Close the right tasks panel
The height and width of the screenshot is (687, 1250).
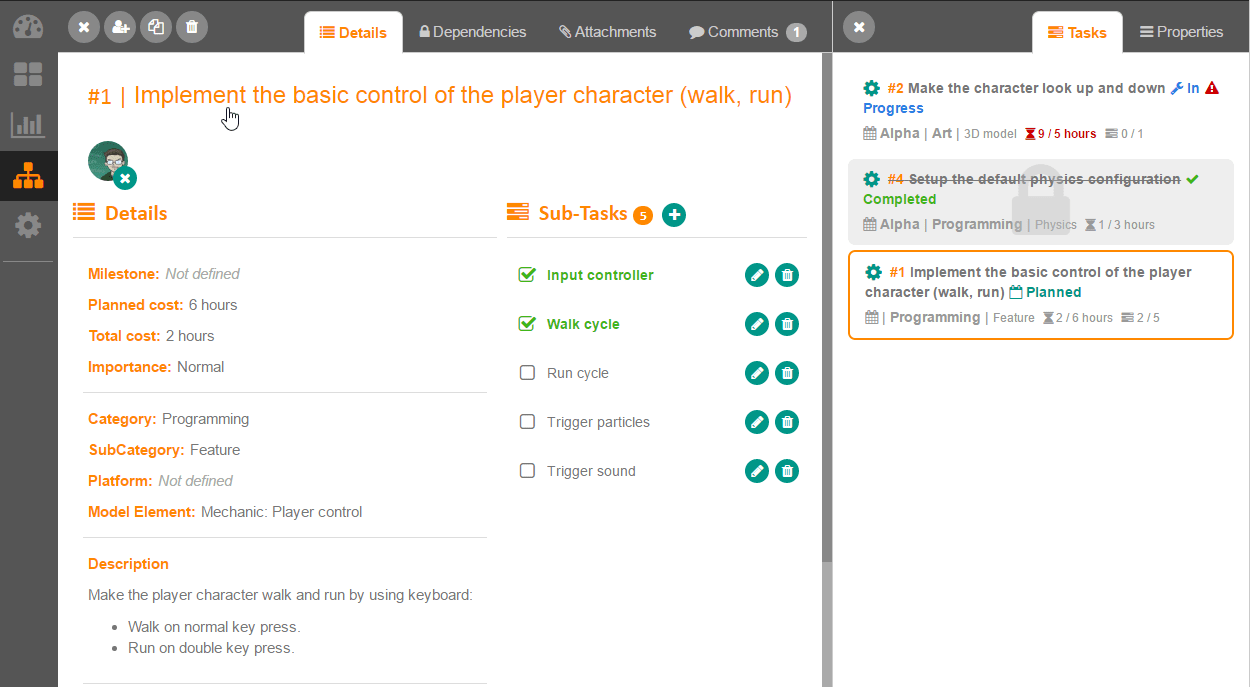tap(859, 27)
